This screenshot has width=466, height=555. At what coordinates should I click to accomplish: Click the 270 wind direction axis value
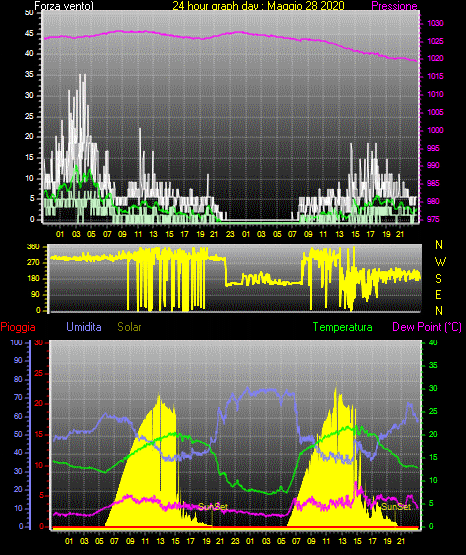click(x=33, y=263)
